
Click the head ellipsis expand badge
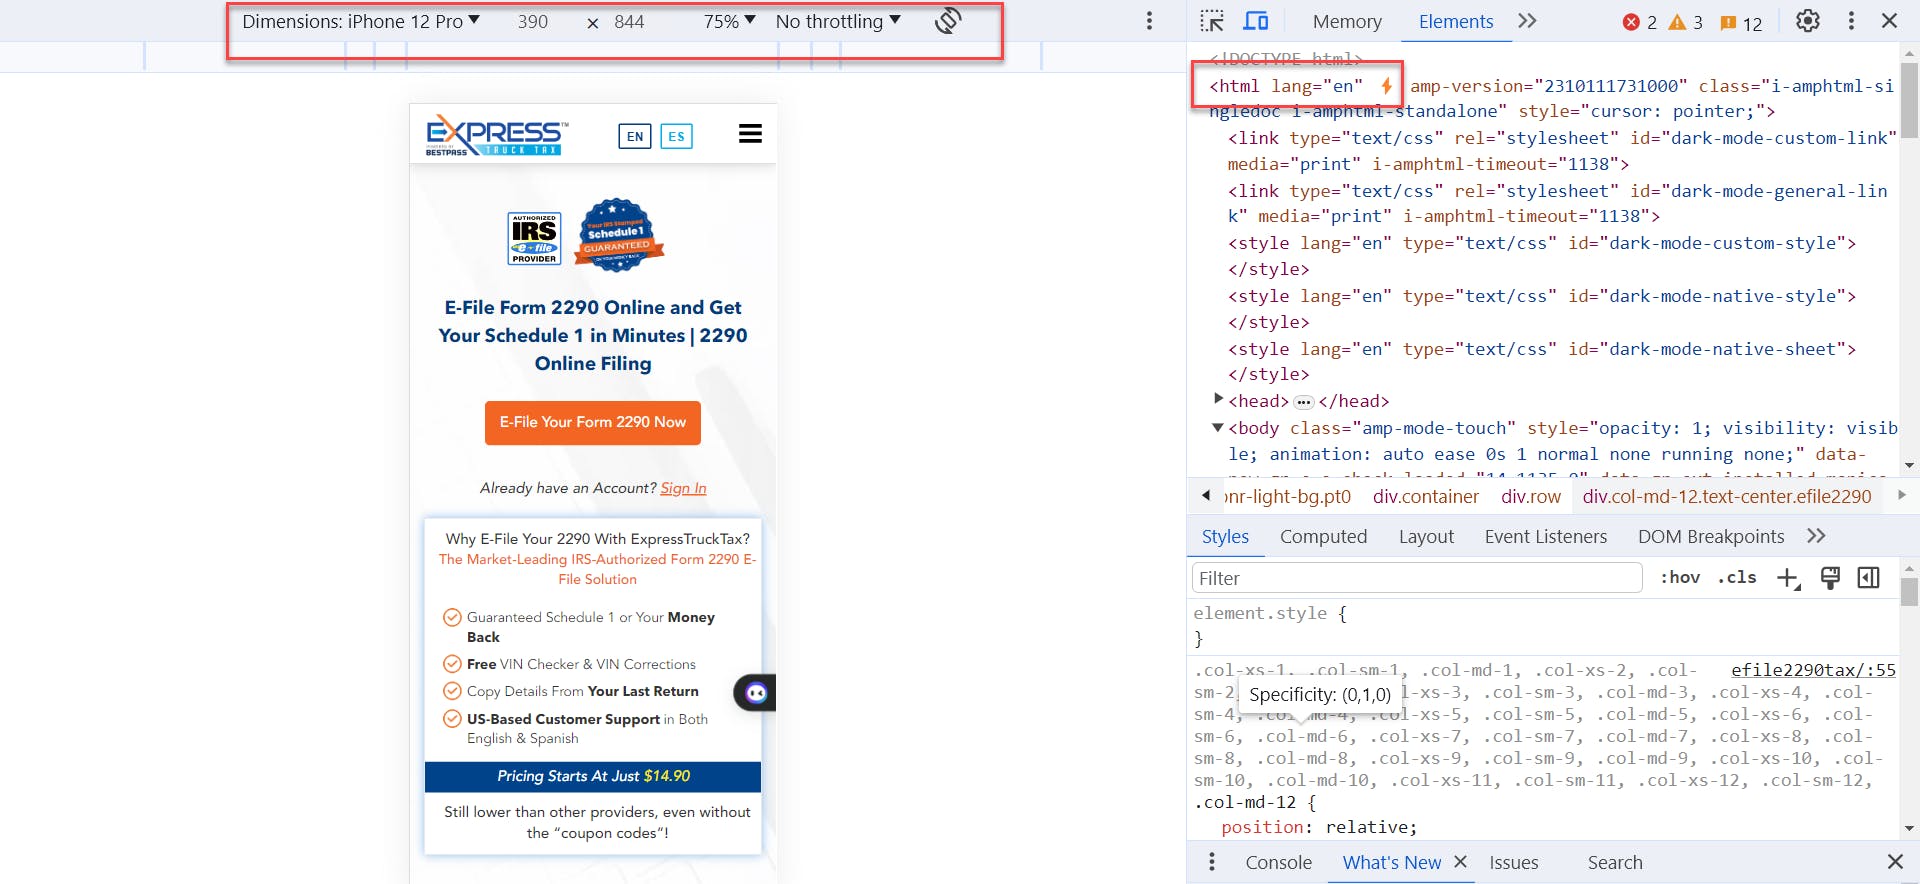point(1303,402)
